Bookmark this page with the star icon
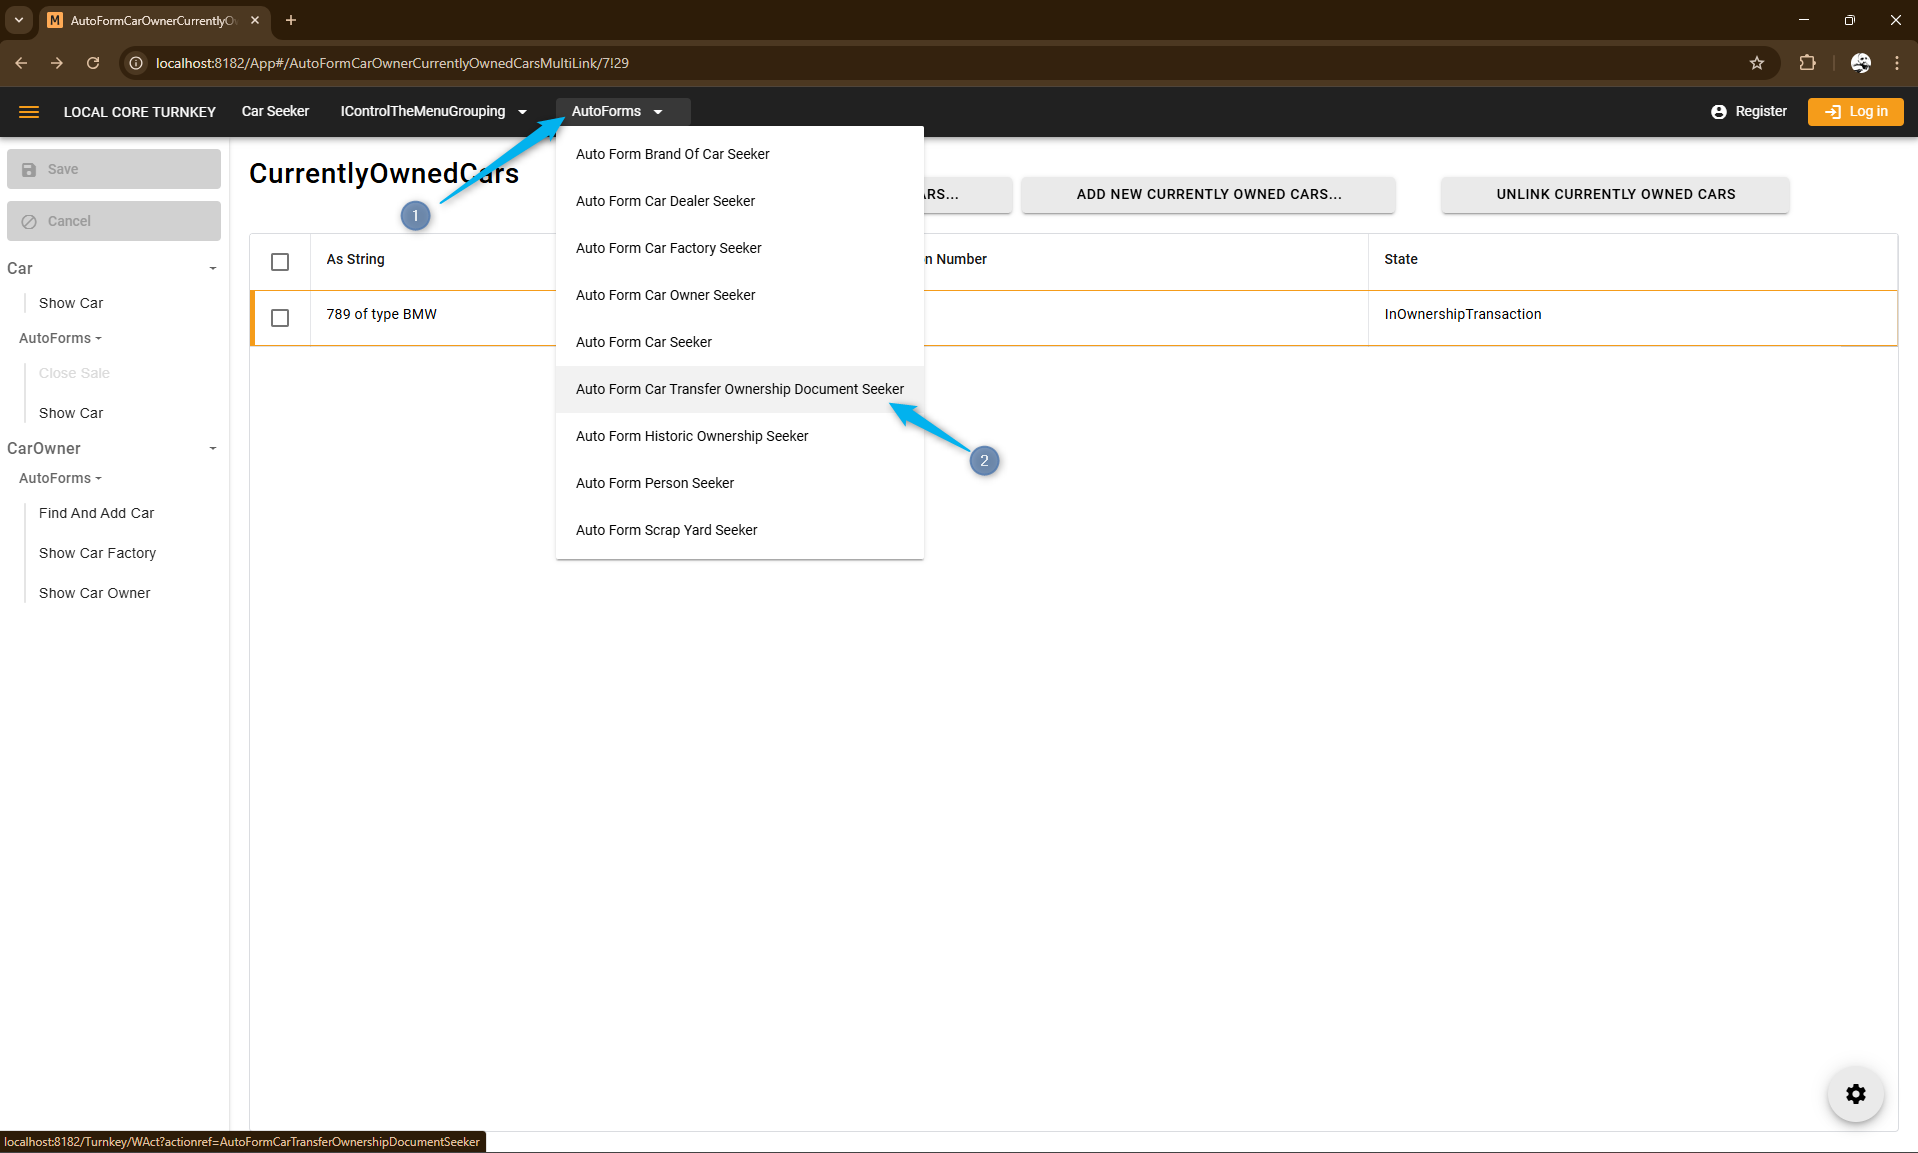The width and height of the screenshot is (1918, 1153). click(x=1757, y=63)
